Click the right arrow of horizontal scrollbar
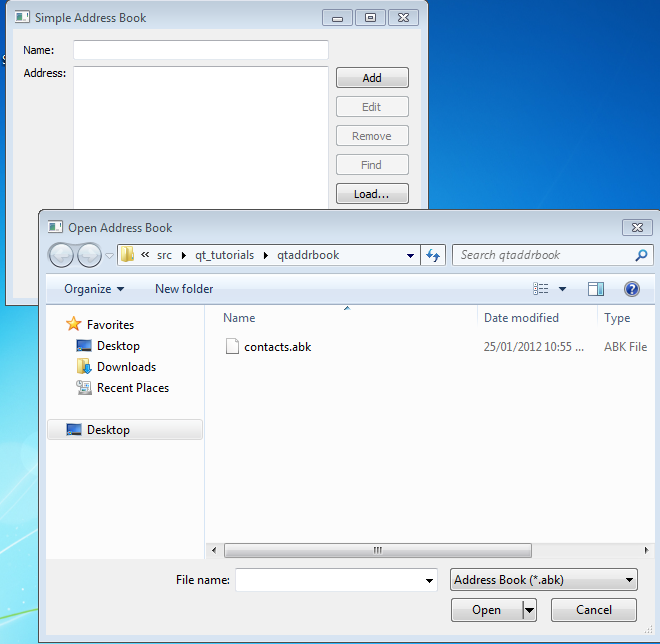 647,550
